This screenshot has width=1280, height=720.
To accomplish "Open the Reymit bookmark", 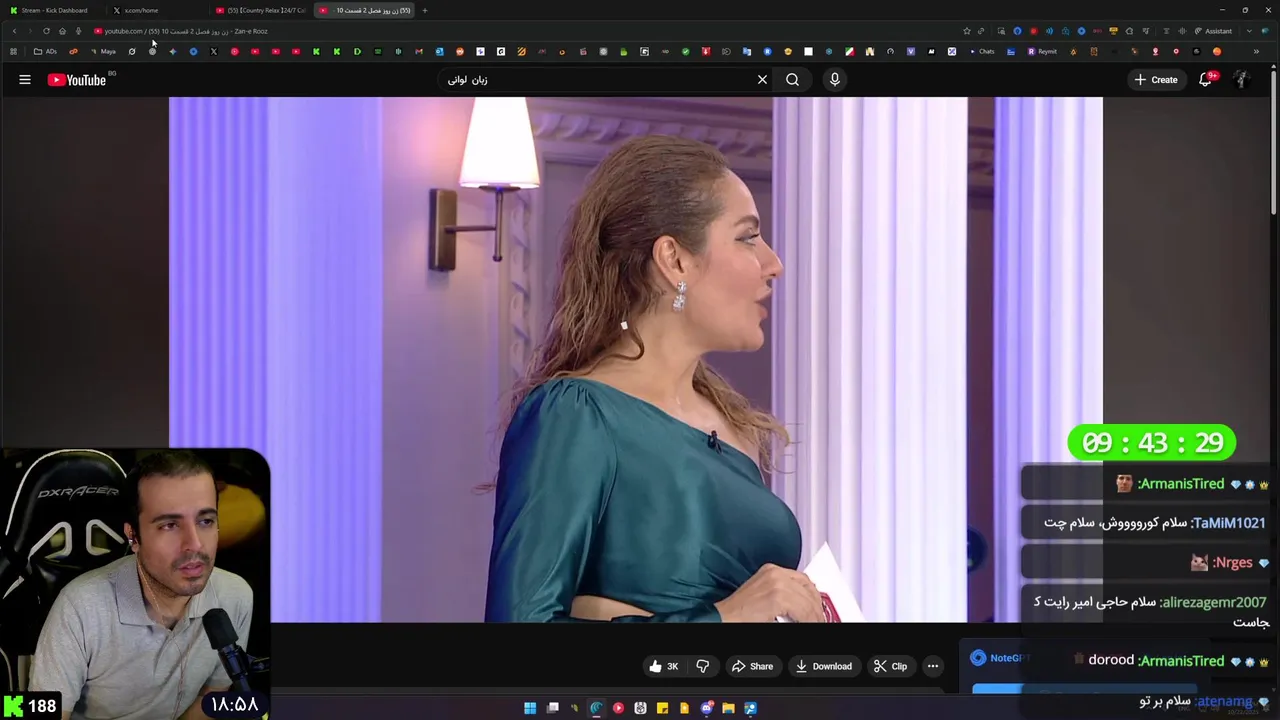I will point(1042,51).
